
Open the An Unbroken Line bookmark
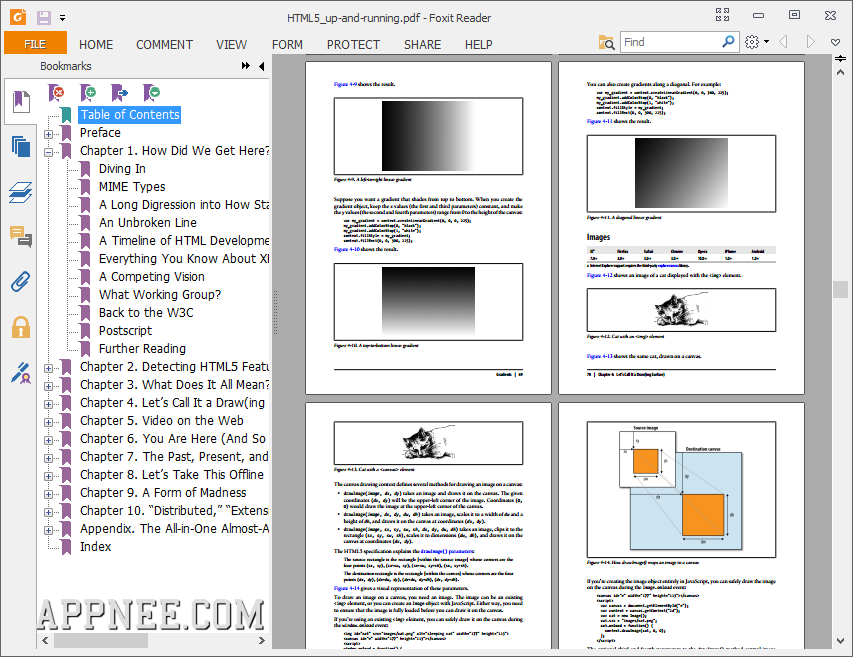point(147,222)
